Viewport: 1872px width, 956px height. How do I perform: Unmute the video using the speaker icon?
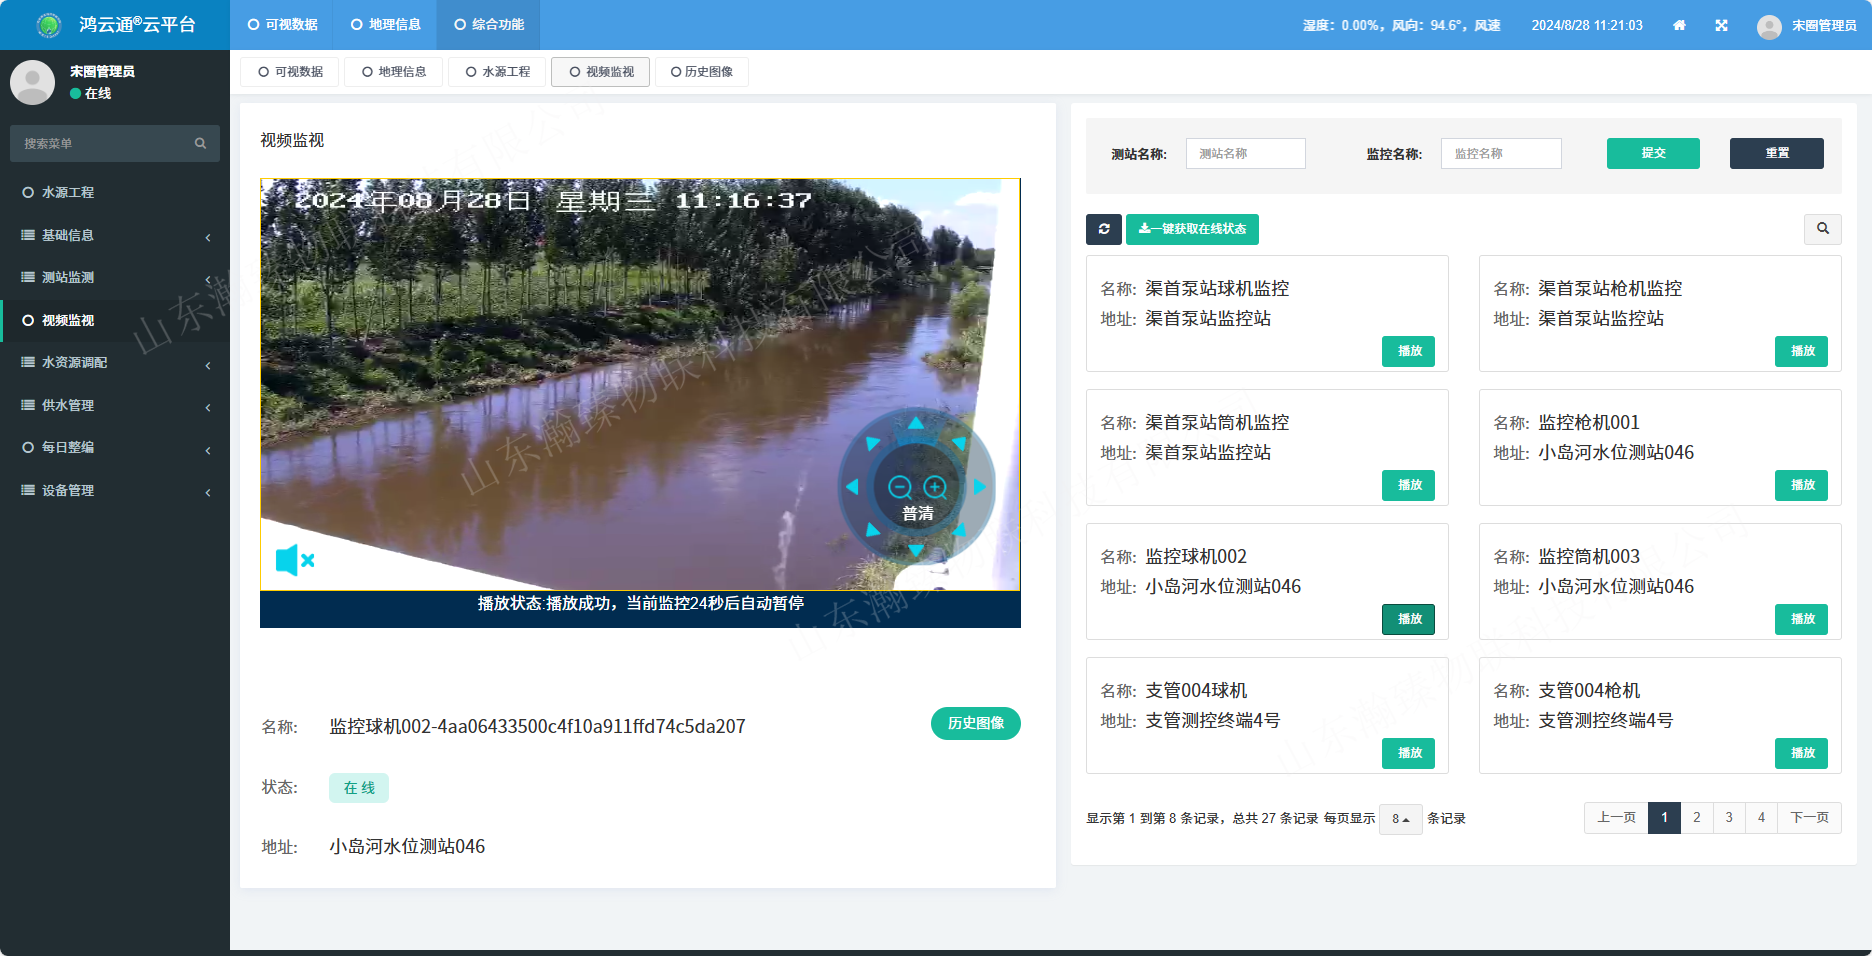pyautogui.click(x=294, y=560)
